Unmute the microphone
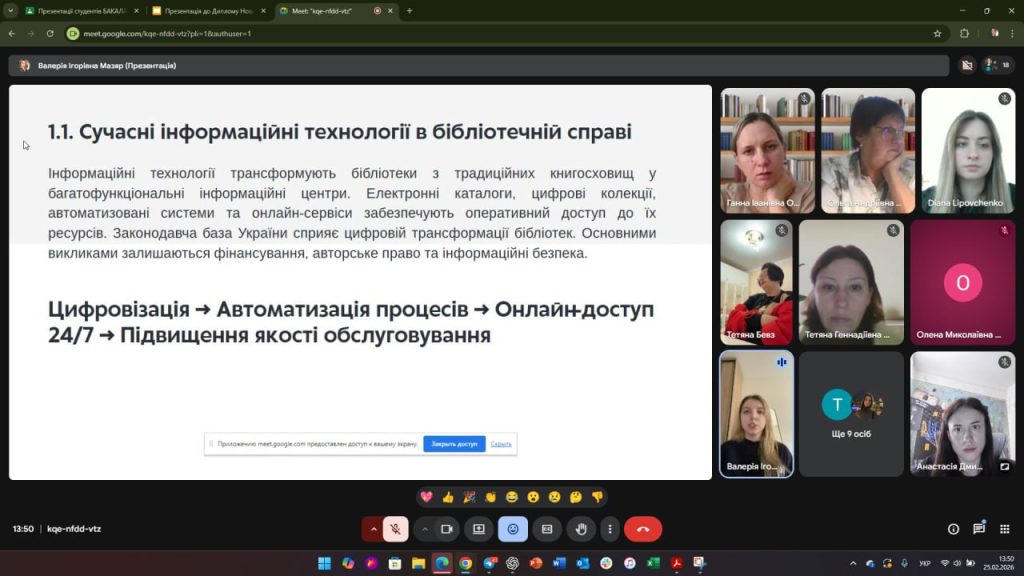The width and height of the screenshot is (1024, 576). pos(396,529)
